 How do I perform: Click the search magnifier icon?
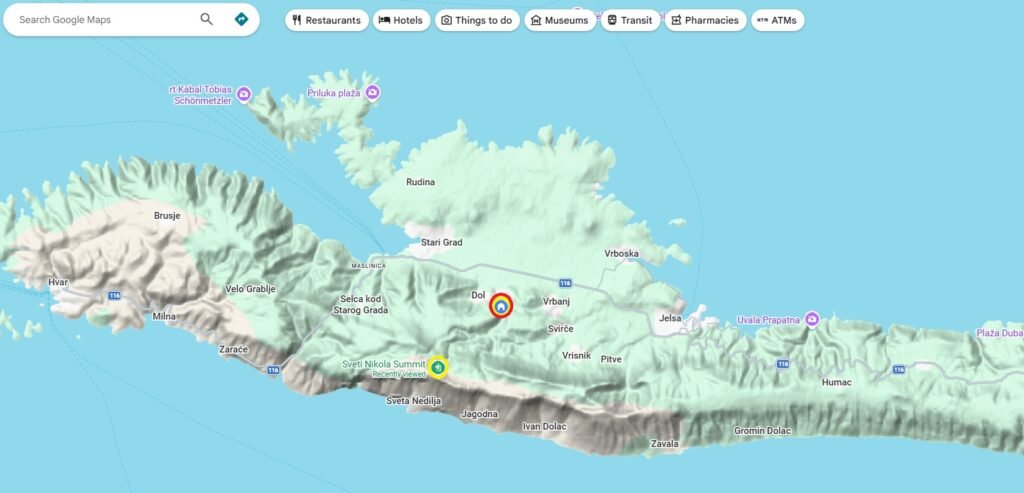(206, 20)
